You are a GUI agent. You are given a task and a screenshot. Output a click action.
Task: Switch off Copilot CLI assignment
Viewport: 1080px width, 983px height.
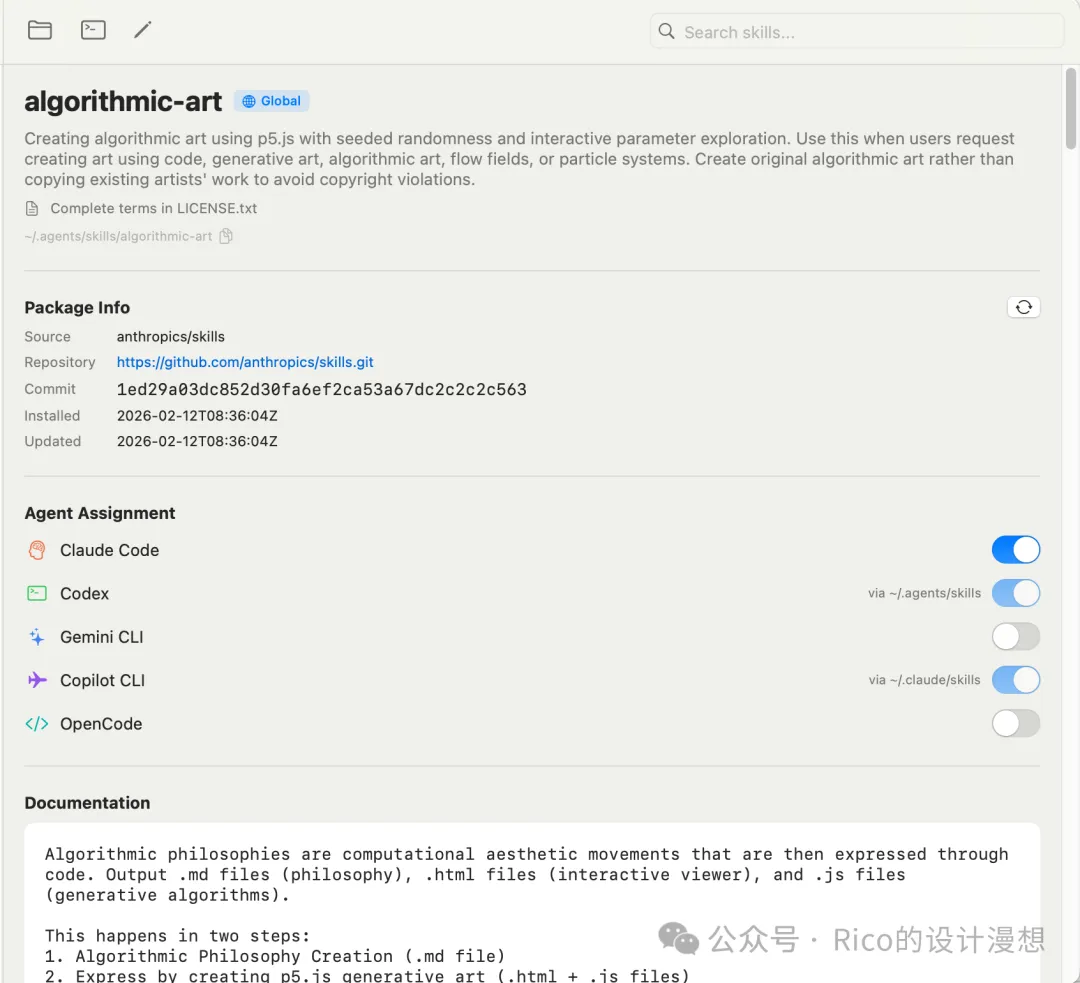pyautogui.click(x=1015, y=680)
